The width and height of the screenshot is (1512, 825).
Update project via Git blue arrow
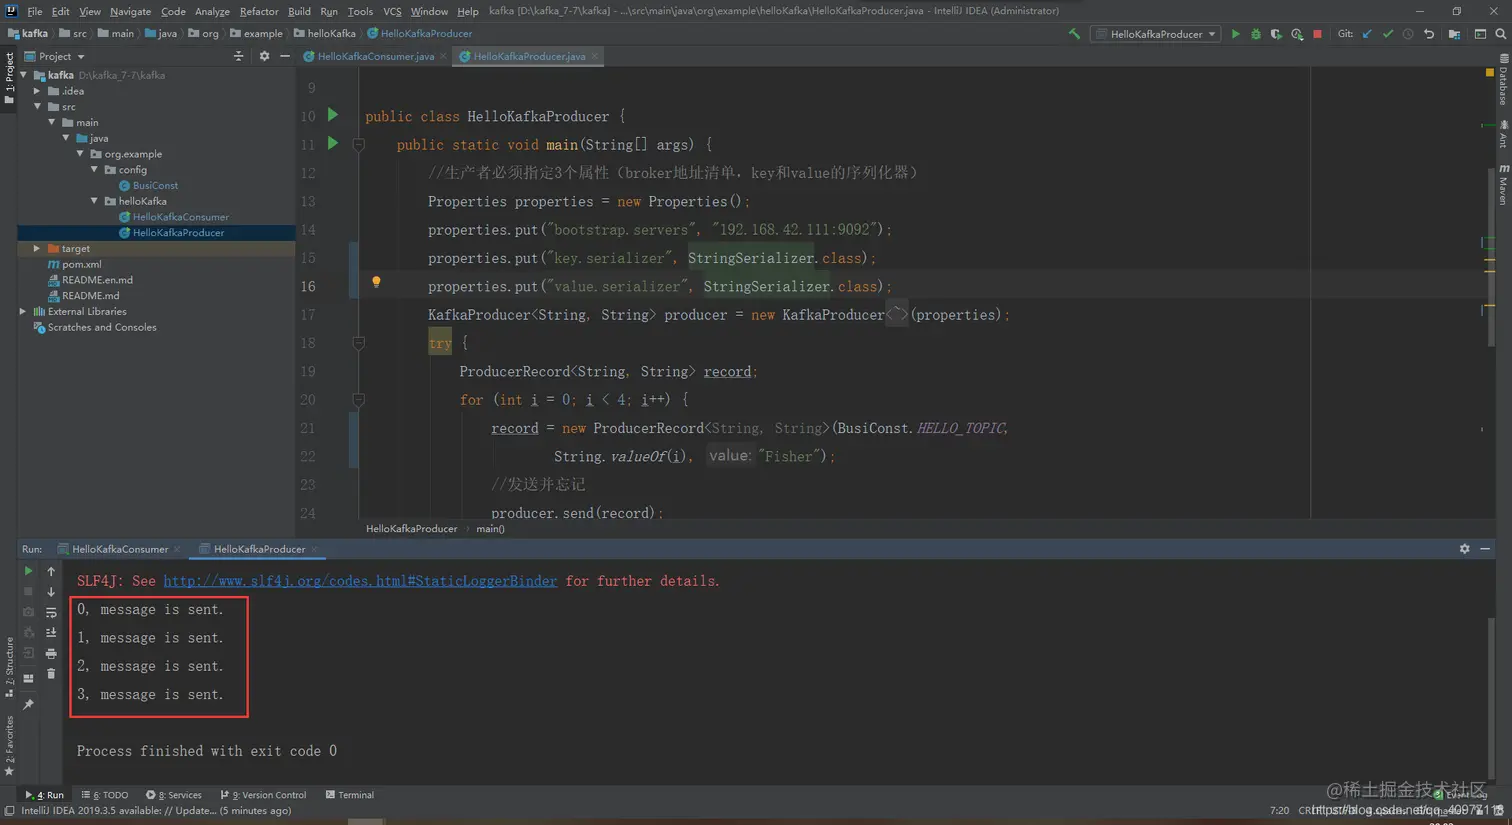(x=1367, y=34)
